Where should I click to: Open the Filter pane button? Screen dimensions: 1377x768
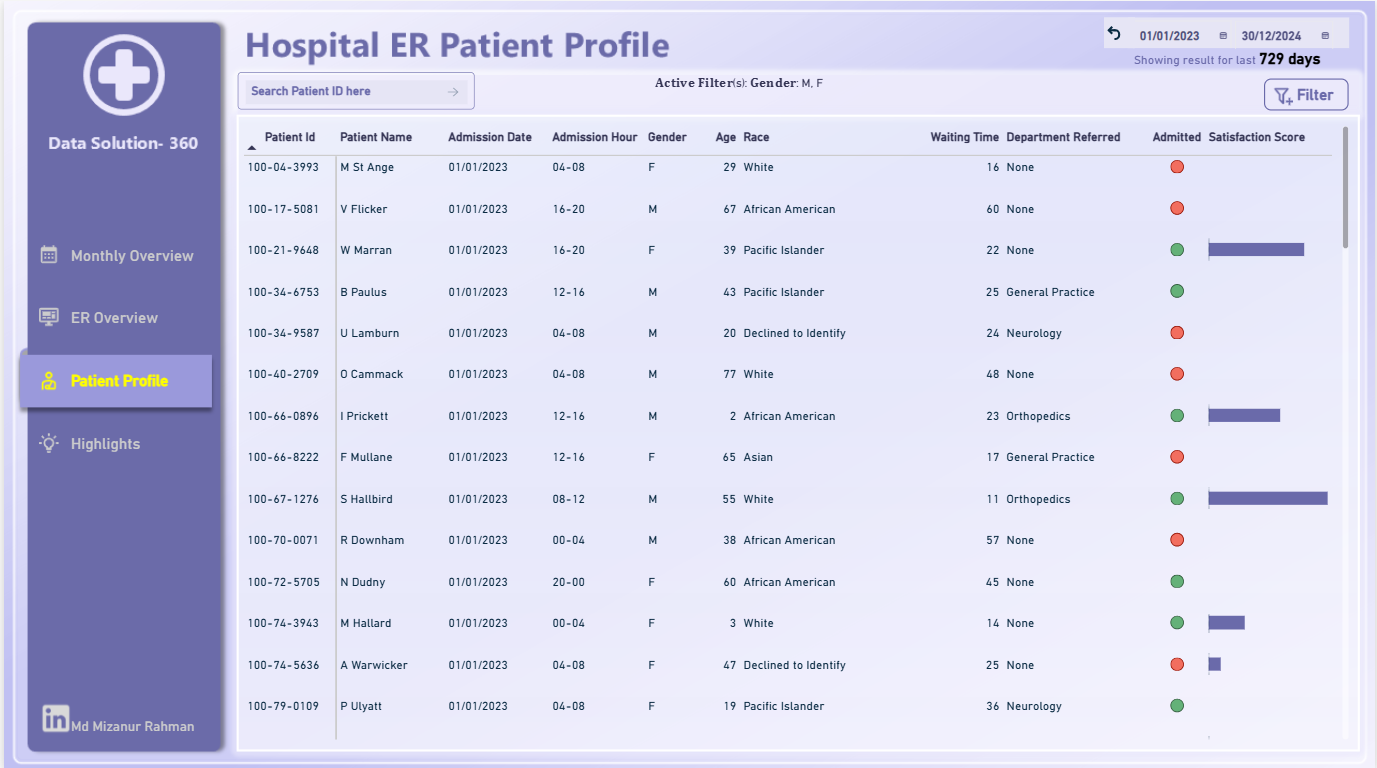(x=1306, y=95)
